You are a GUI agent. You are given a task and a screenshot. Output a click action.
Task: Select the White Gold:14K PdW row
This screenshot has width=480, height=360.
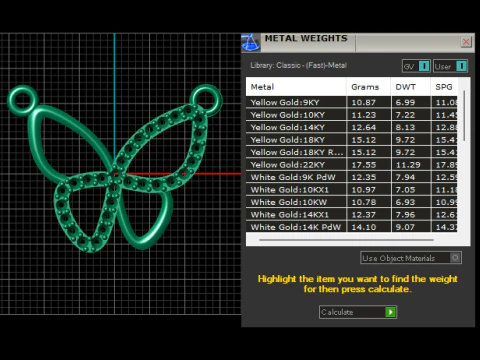click(x=352, y=227)
